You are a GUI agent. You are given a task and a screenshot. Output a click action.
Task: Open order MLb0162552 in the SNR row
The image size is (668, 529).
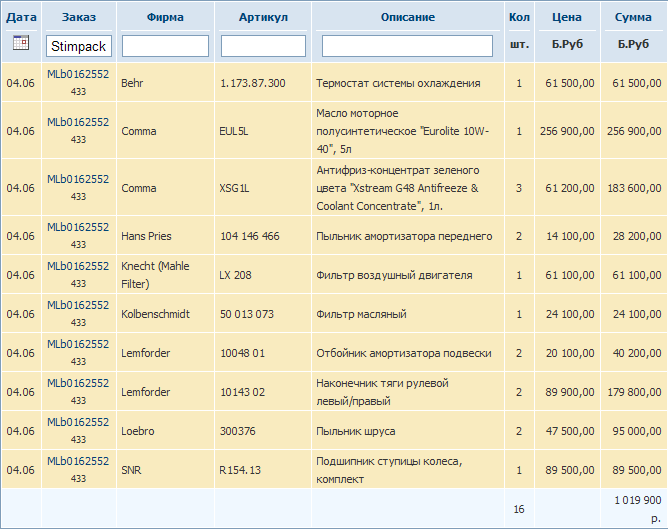[78, 461]
